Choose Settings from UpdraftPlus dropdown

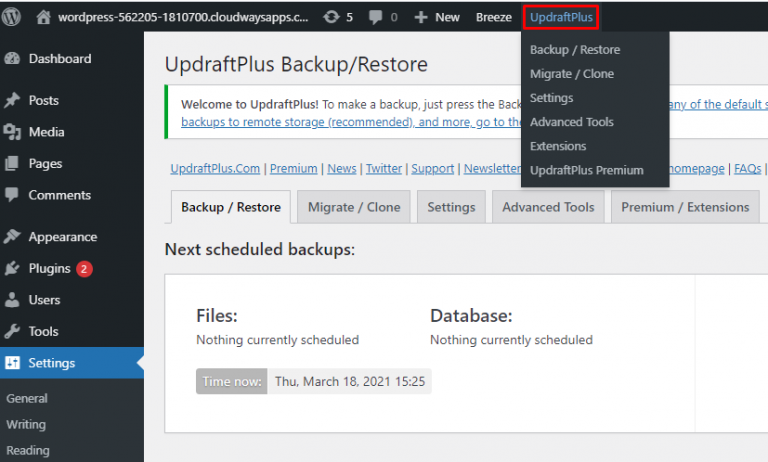coord(552,98)
